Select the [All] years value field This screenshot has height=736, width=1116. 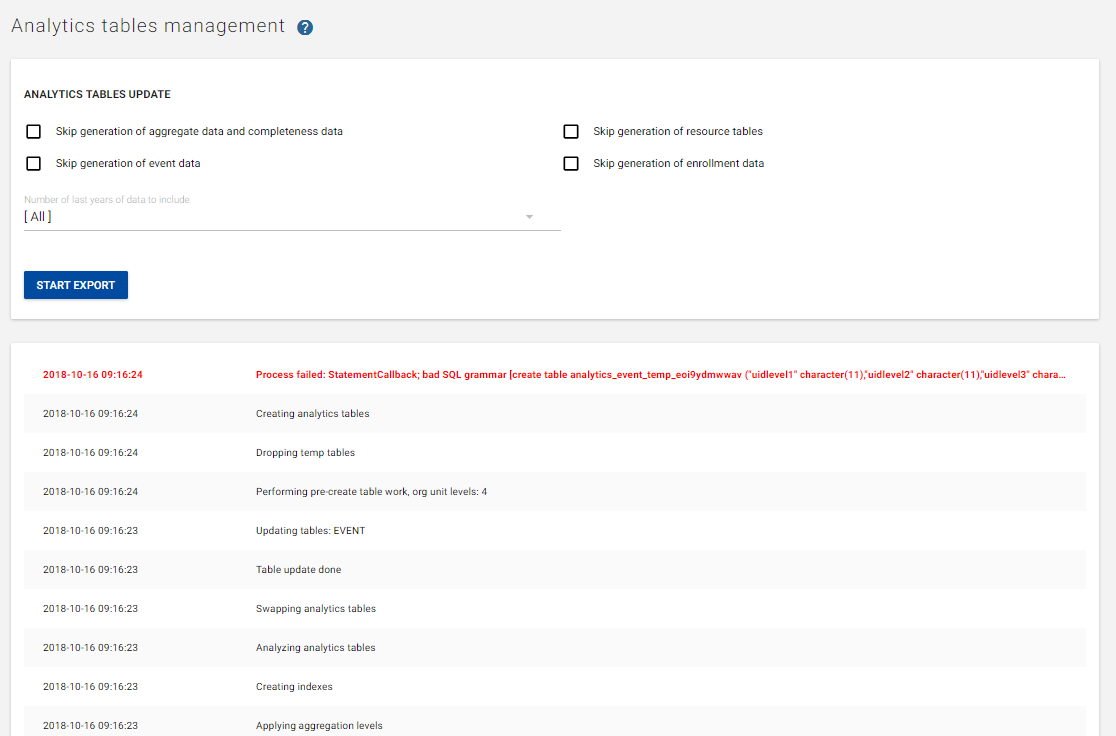coord(270,217)
